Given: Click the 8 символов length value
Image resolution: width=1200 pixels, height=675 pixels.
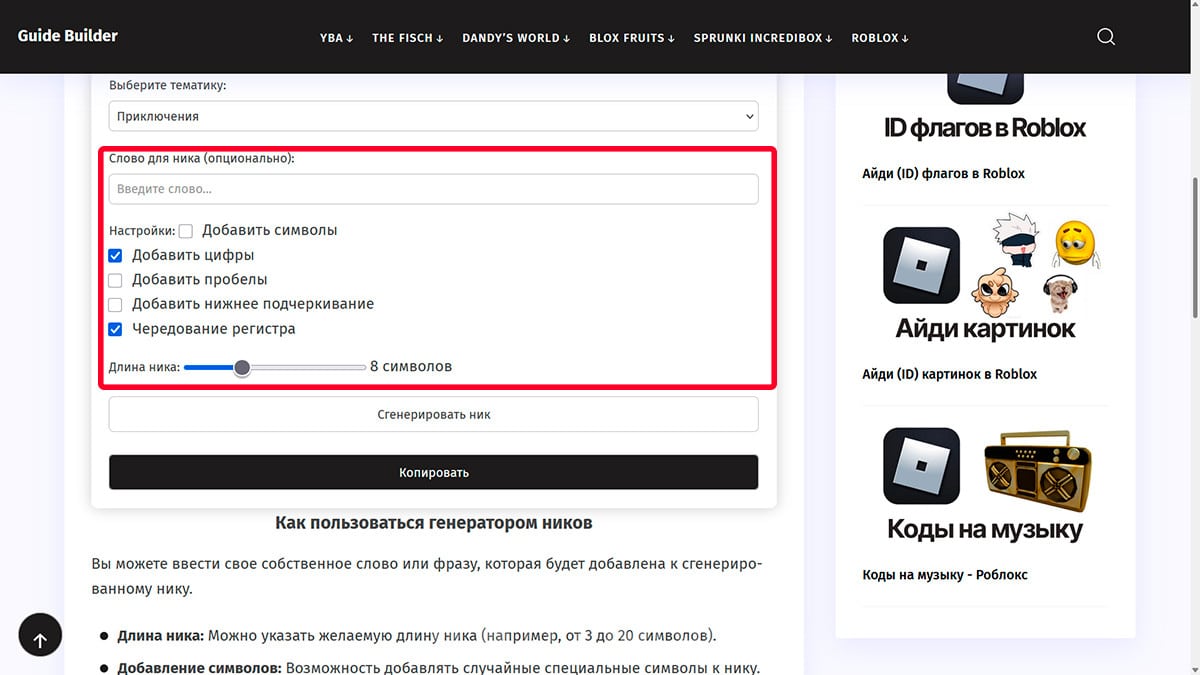Looking at the screenshot, I should click(411, 367).
